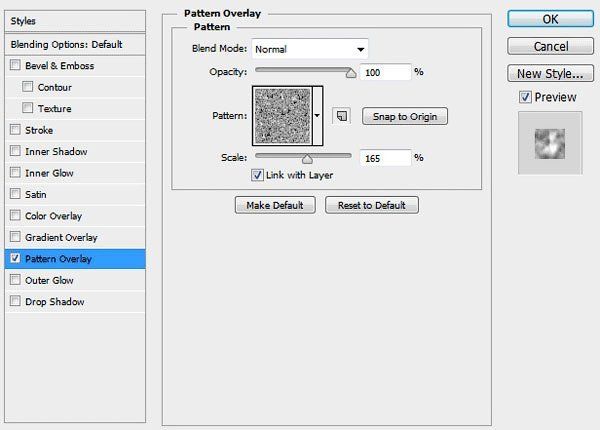Screen dimensions: 600x430
Task: Select the Gradient Overlay style label
Action: click(61, 237)
